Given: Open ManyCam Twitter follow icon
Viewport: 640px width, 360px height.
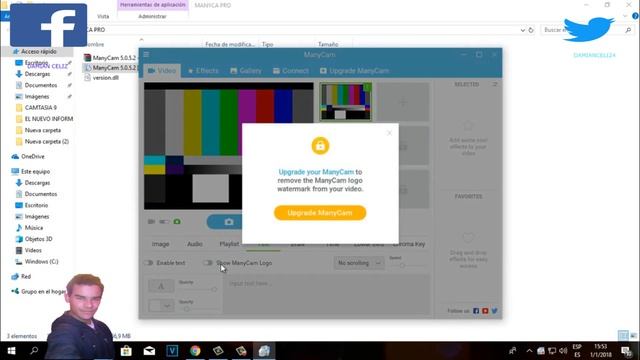Looking at the screenshot, I should coord(494,311).
